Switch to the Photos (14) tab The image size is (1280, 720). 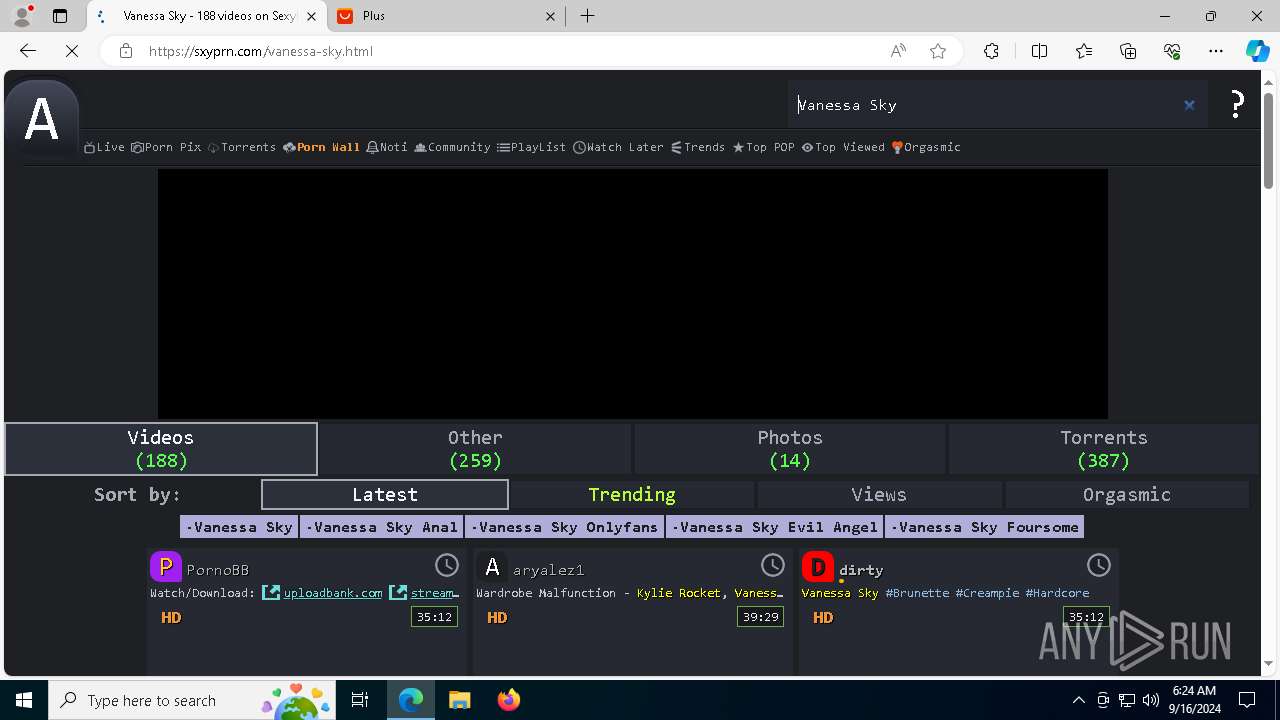[x=790, y=449]
